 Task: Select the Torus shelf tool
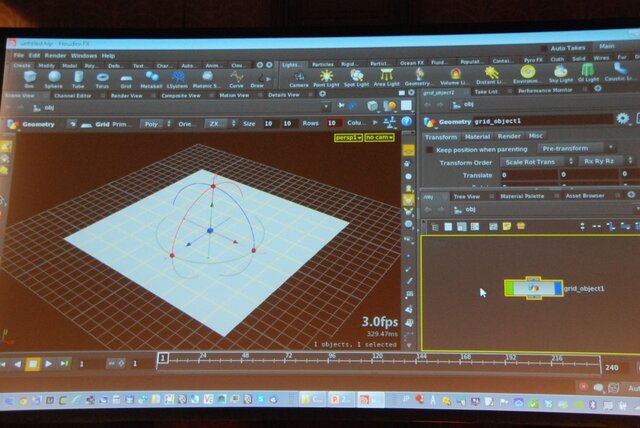pos(102,80)
